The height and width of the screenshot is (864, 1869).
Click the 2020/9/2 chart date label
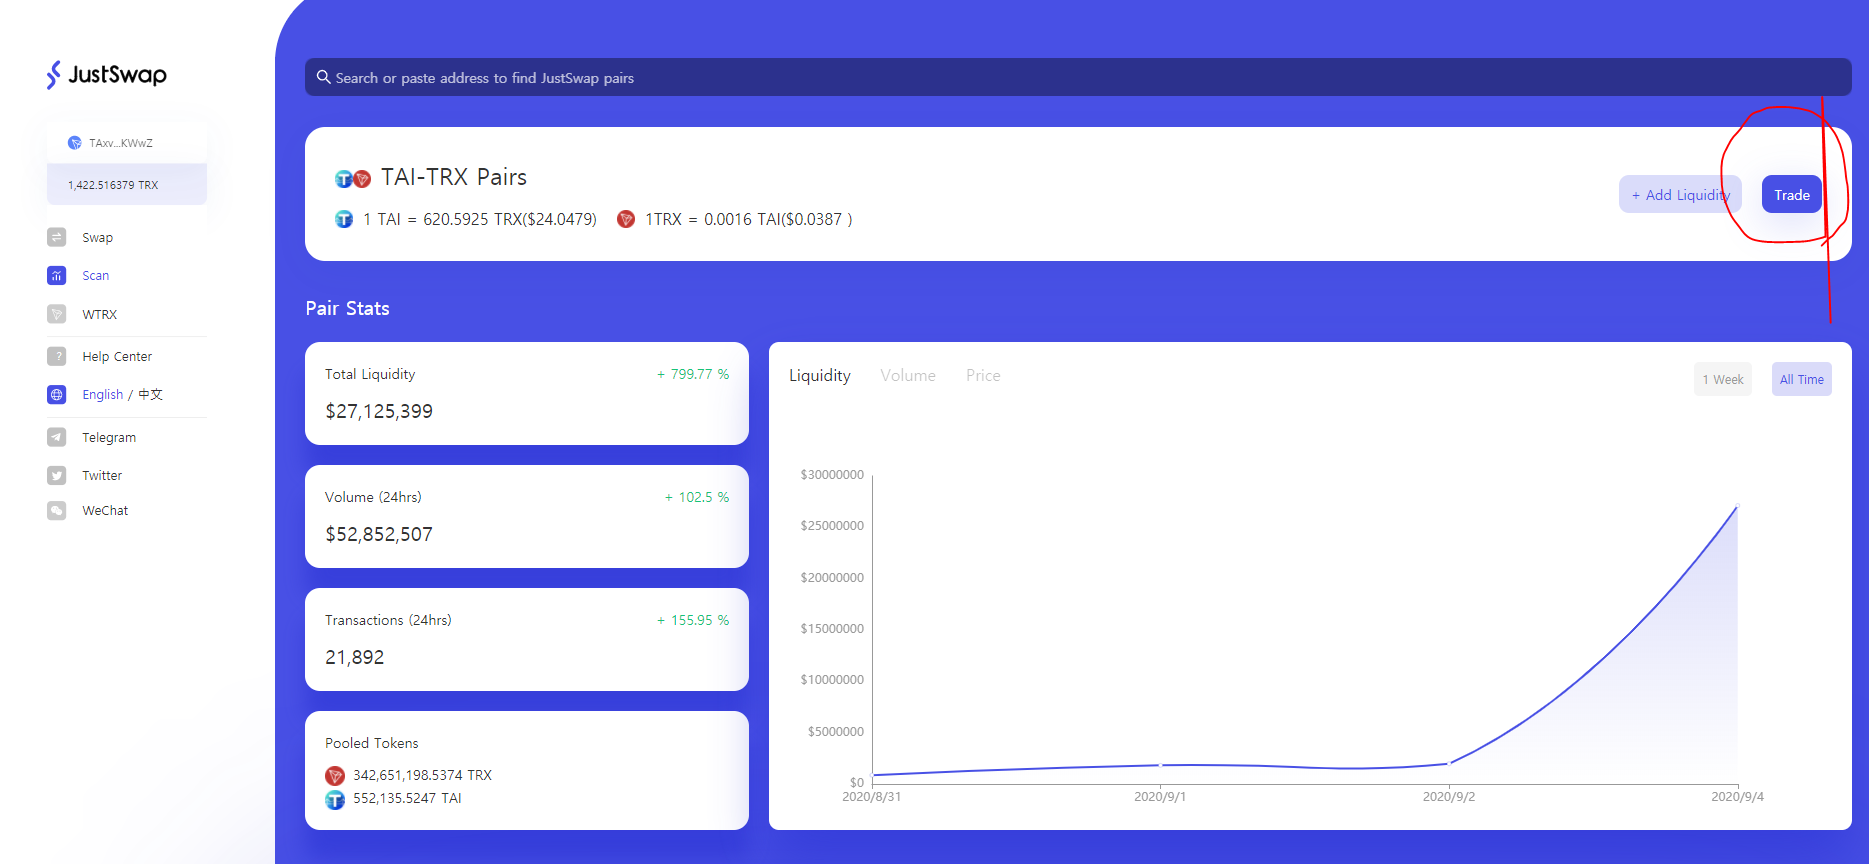[x=1449, y=797]
